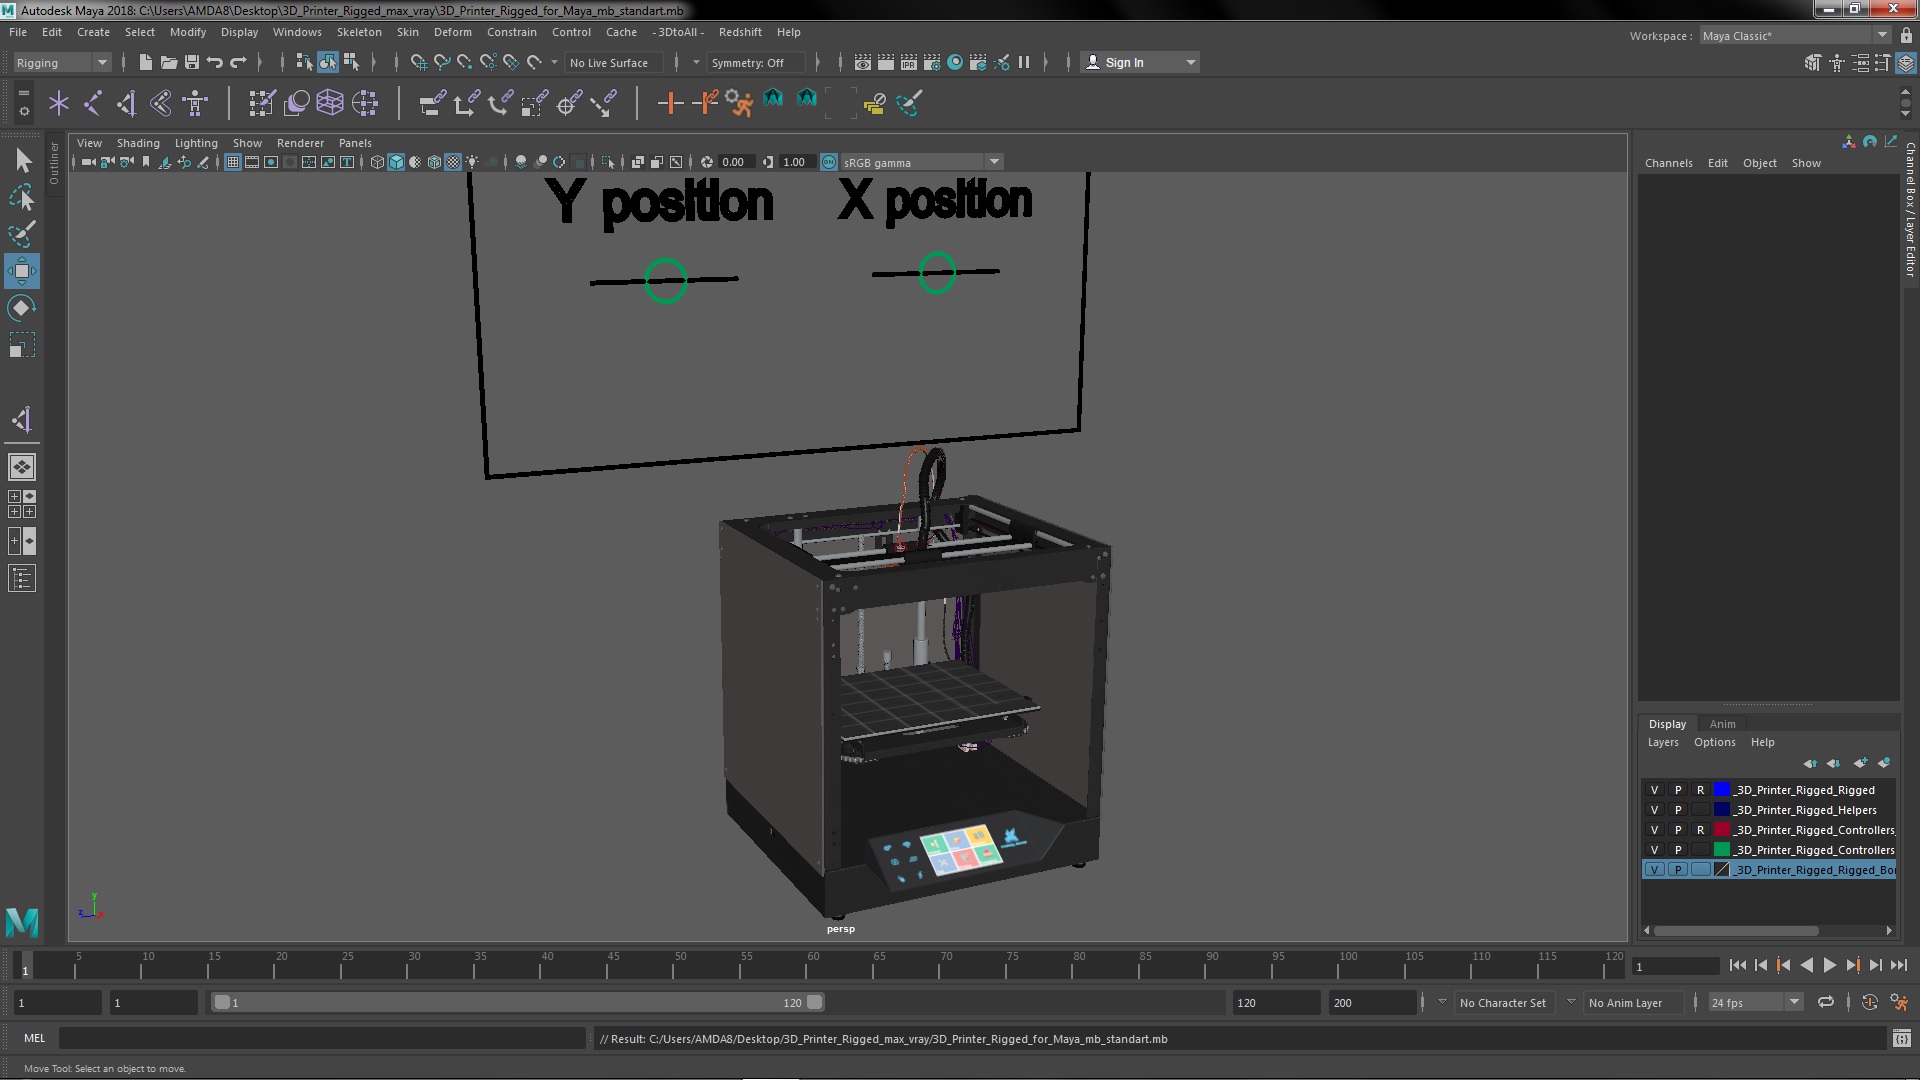This screenshot has width=1920, height=1080.
Task: Click the orange Set Key plus icon
Action: click(670, 103)
